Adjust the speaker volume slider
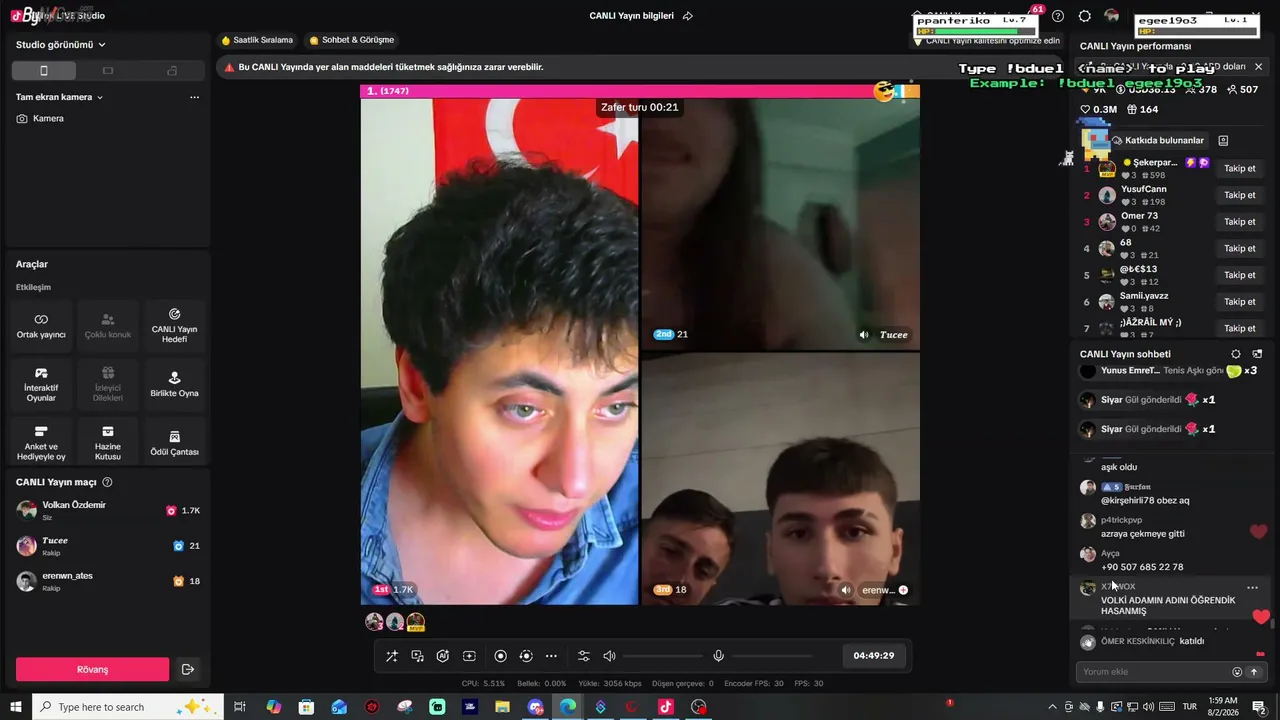This screenshot has width=1280, height=720. point(662,656)
